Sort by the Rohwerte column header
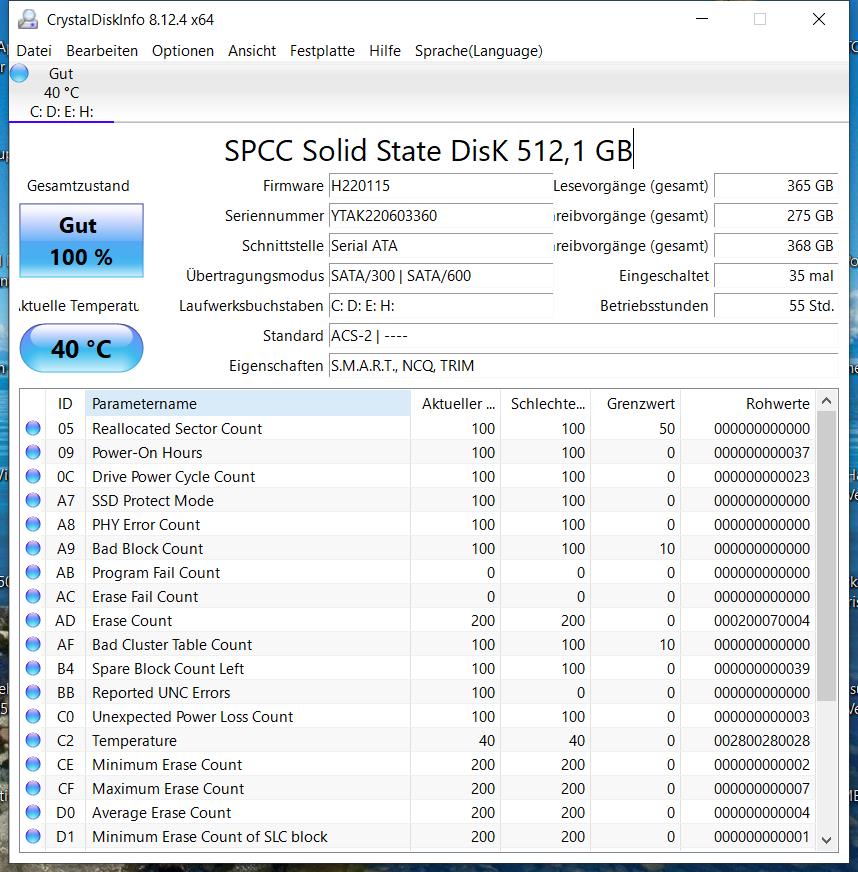This screenshot has height=872, width=858. click(x=748, y=404)
